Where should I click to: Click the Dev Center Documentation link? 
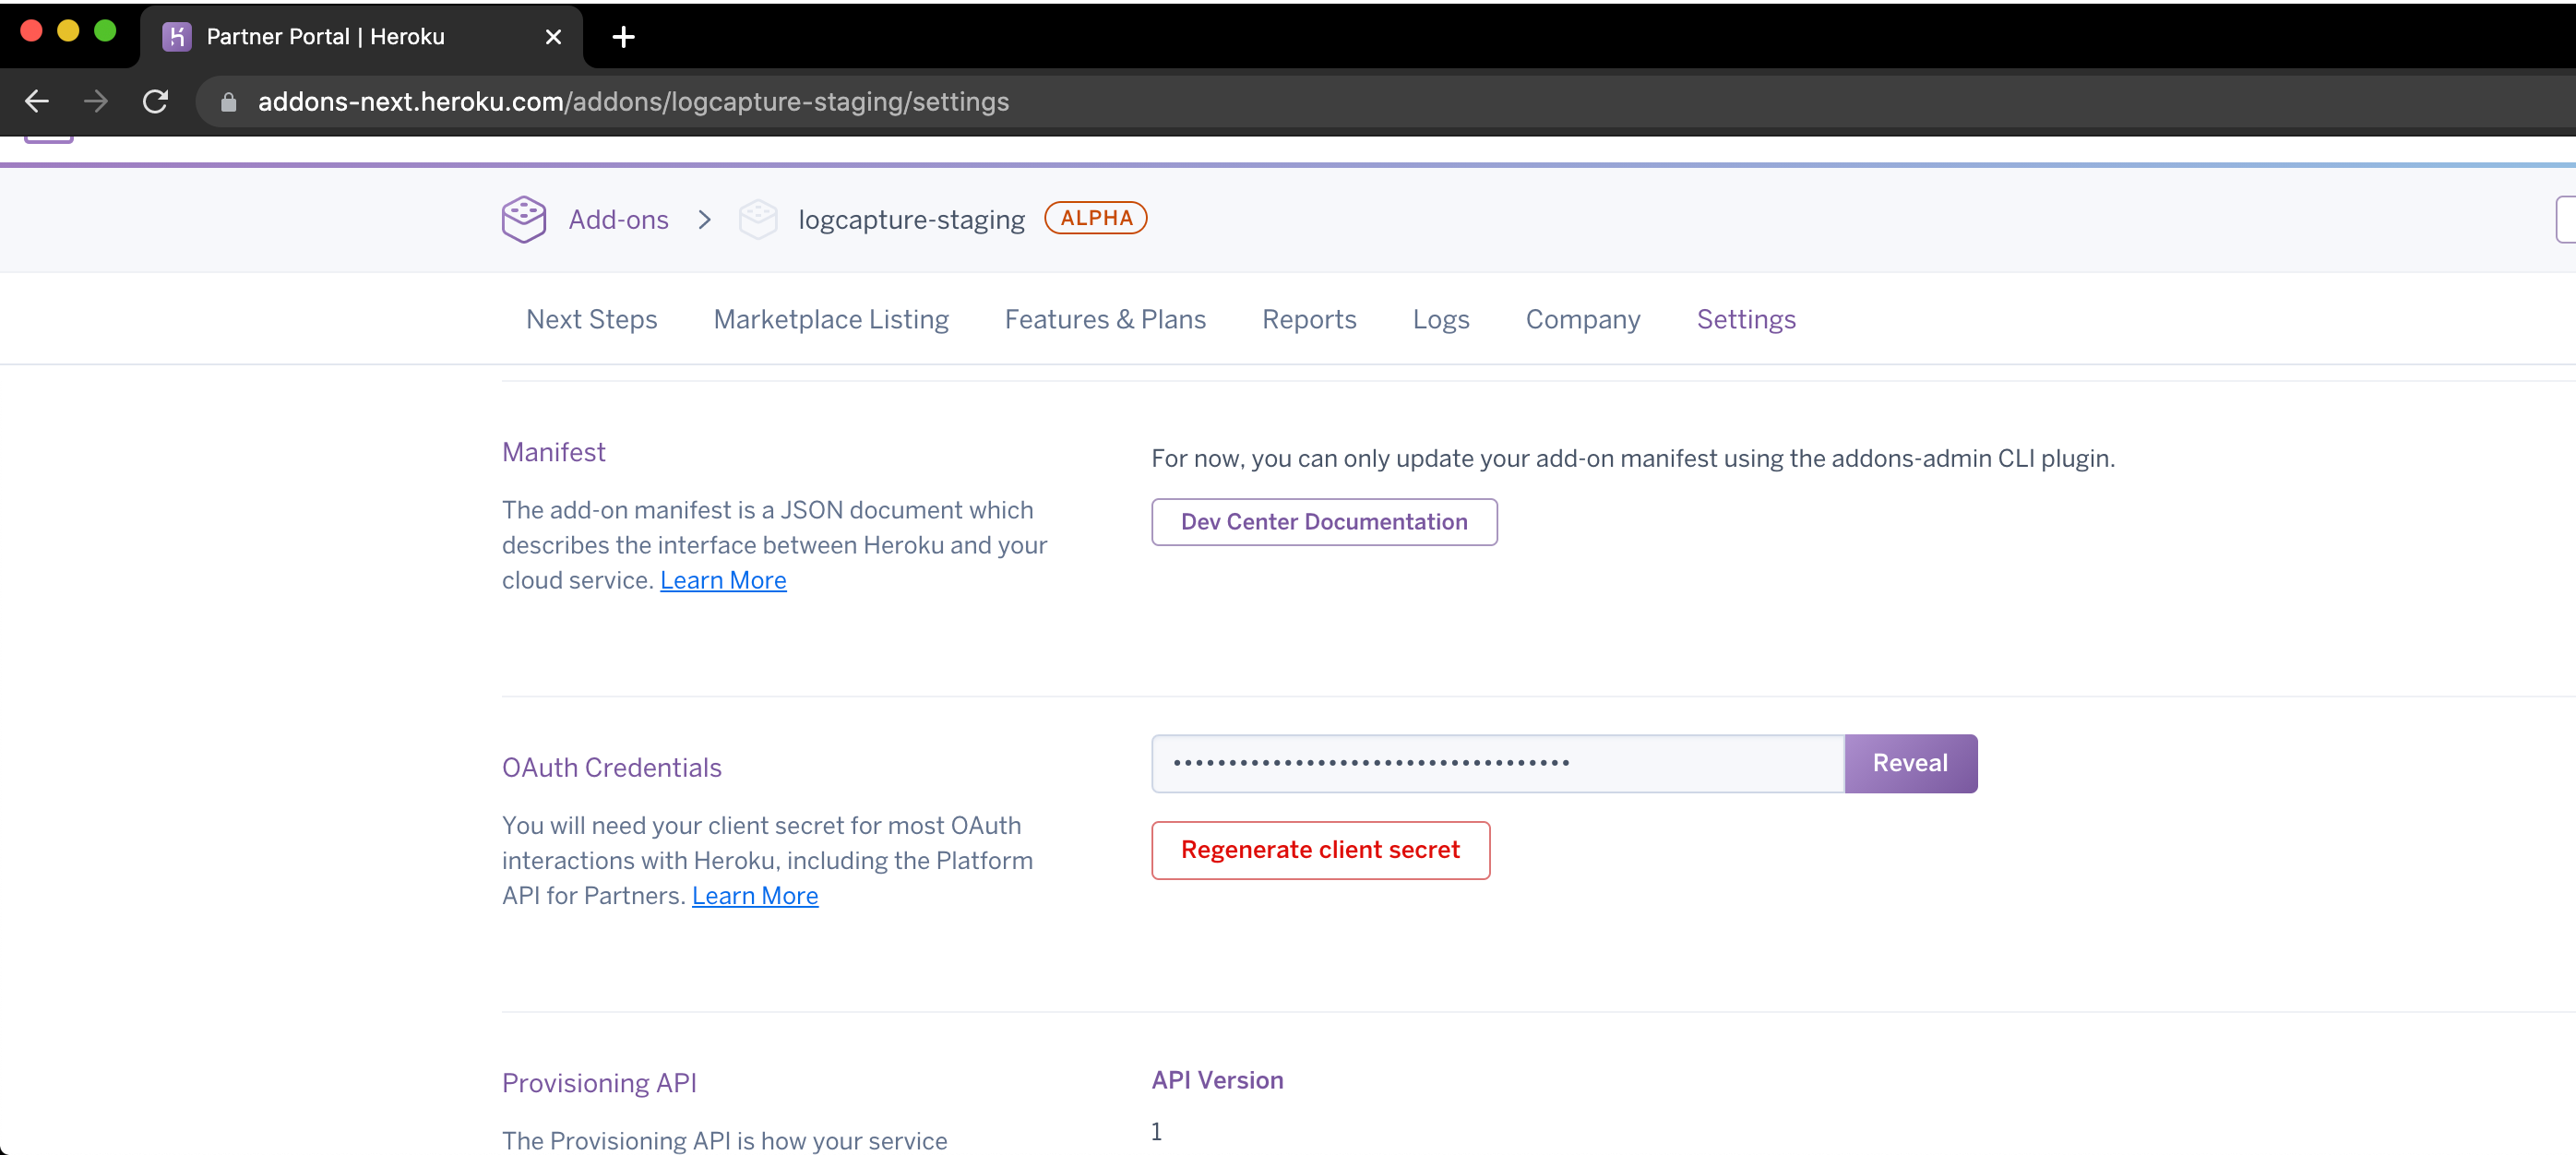[x=1324, y=521]
